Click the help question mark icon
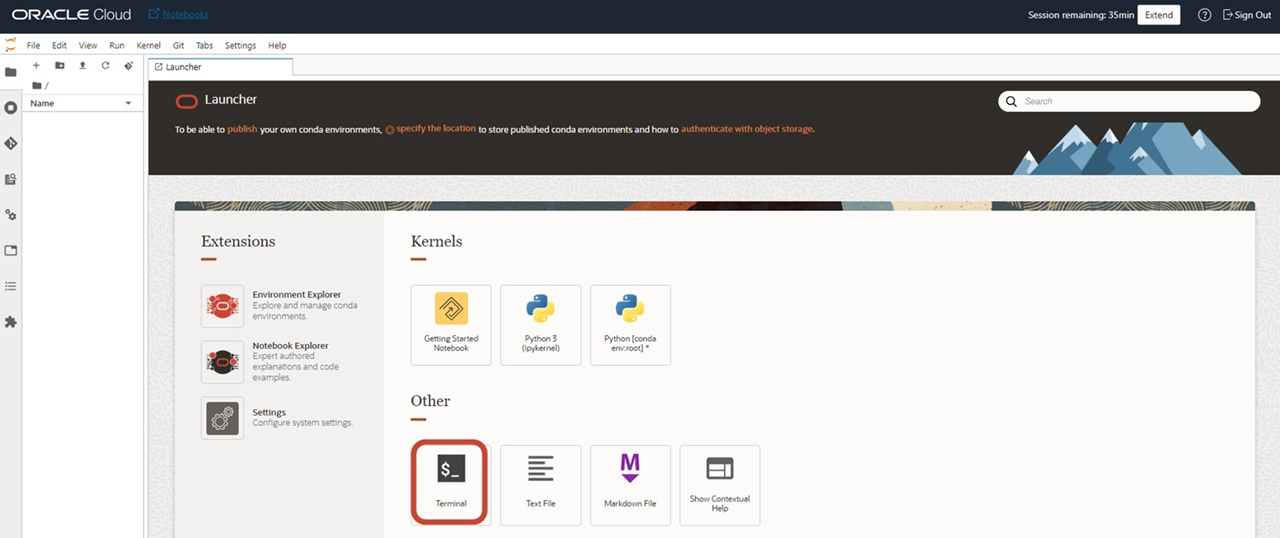Image resolution: width=1280 pixels, height=538 pixels. [x=1204, y=15]
